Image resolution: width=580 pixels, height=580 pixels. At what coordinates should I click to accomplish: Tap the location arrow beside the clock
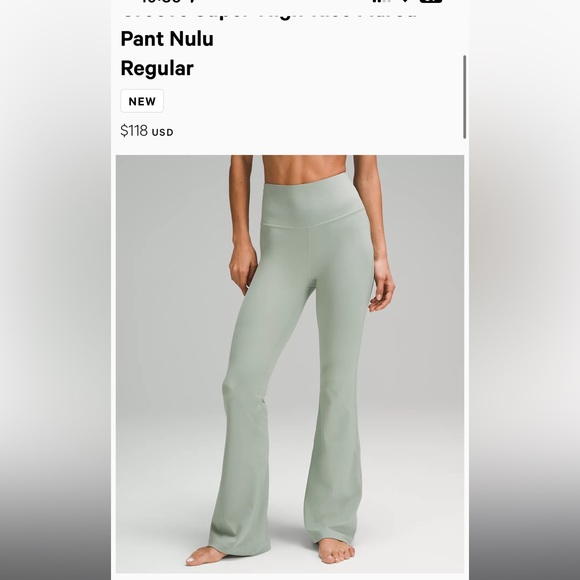[x=191, y=1]
